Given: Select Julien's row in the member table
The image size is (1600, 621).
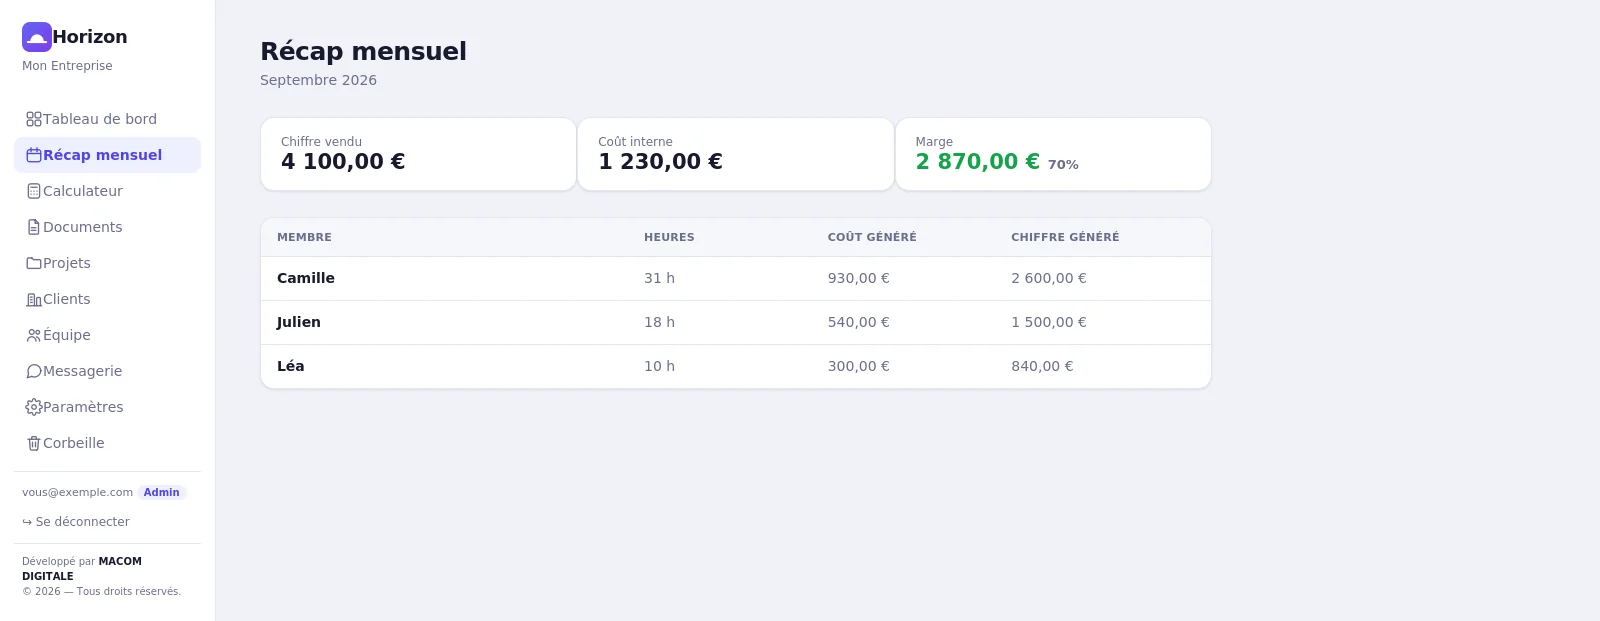Looking at the screenshot, I should [x=736, y=323].
